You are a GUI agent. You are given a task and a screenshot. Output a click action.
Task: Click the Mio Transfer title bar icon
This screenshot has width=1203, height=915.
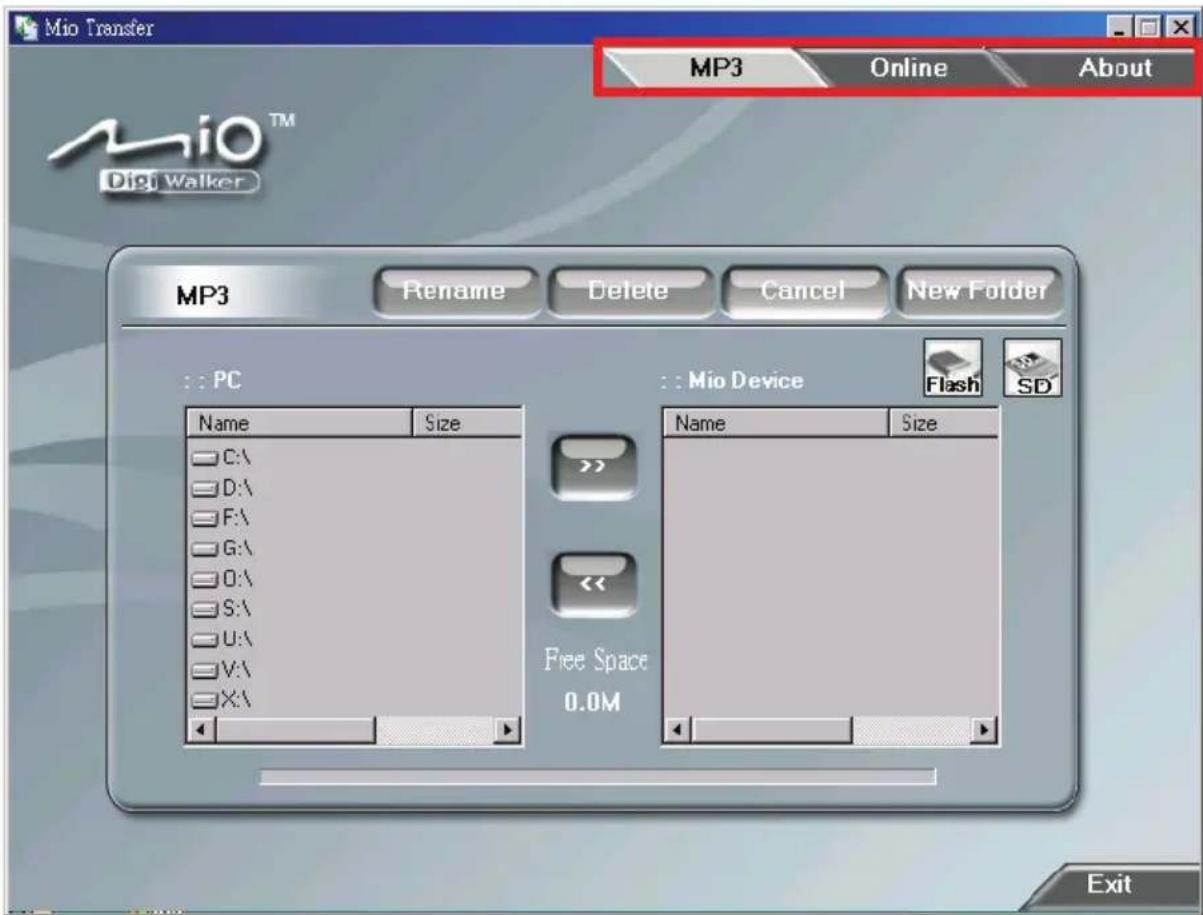pyautogui.click(x=27, y=27)
